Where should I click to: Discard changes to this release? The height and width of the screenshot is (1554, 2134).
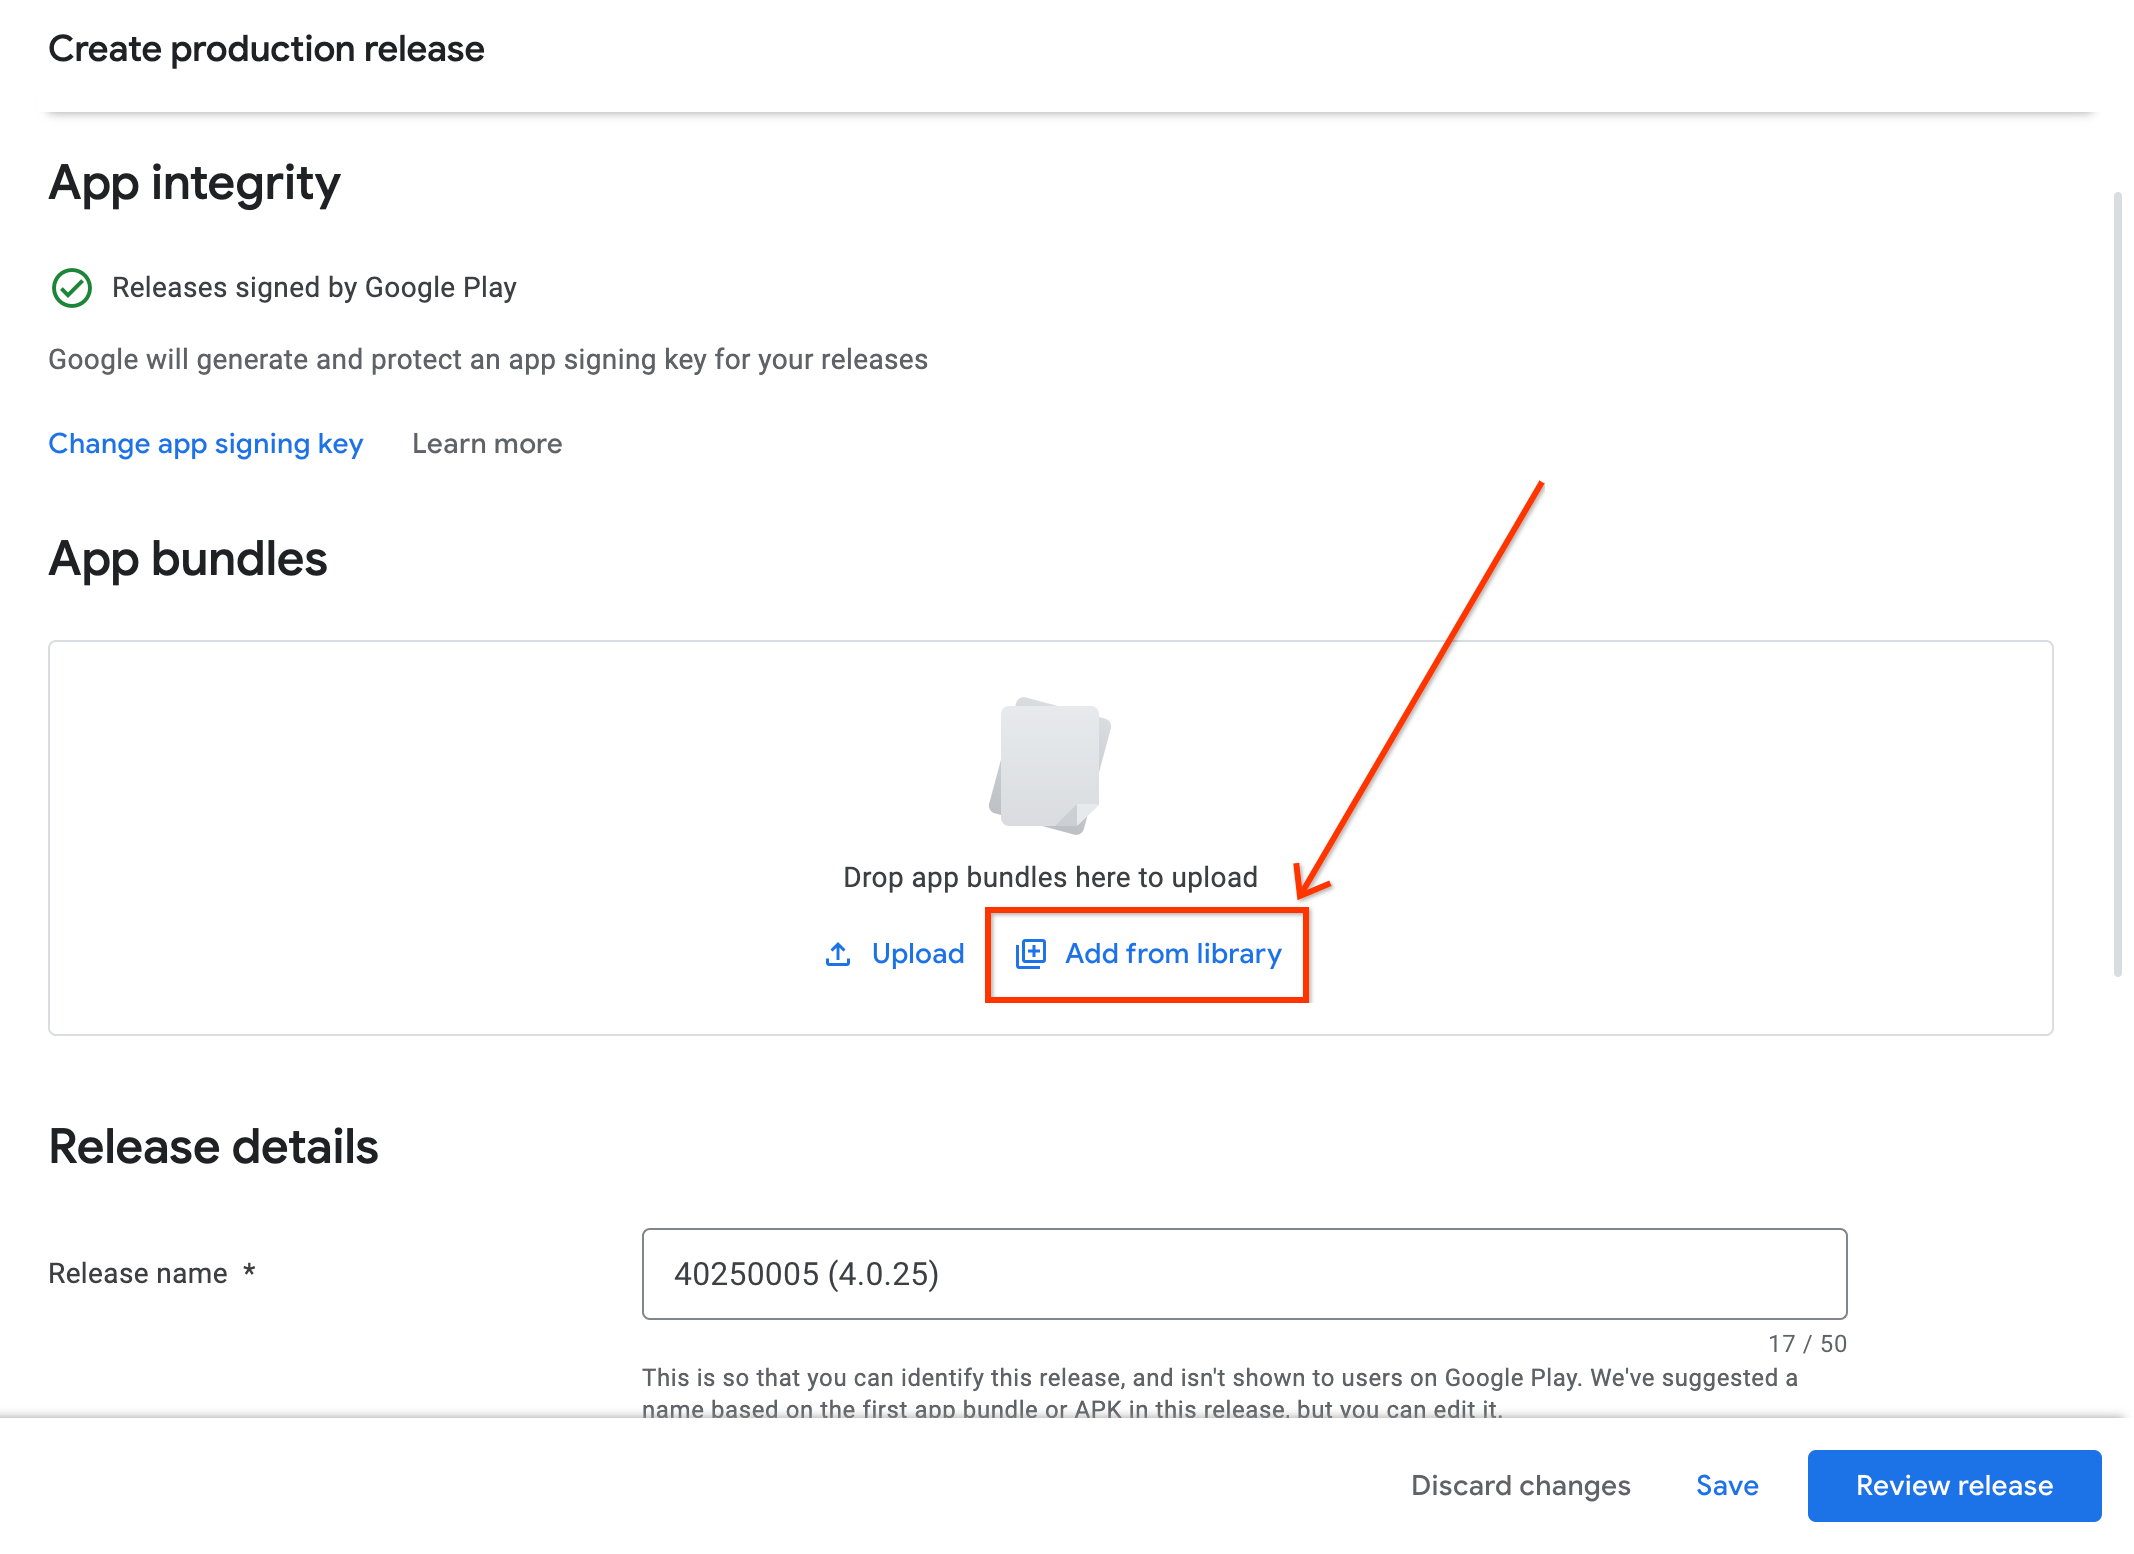[x=1520, y=1486]
